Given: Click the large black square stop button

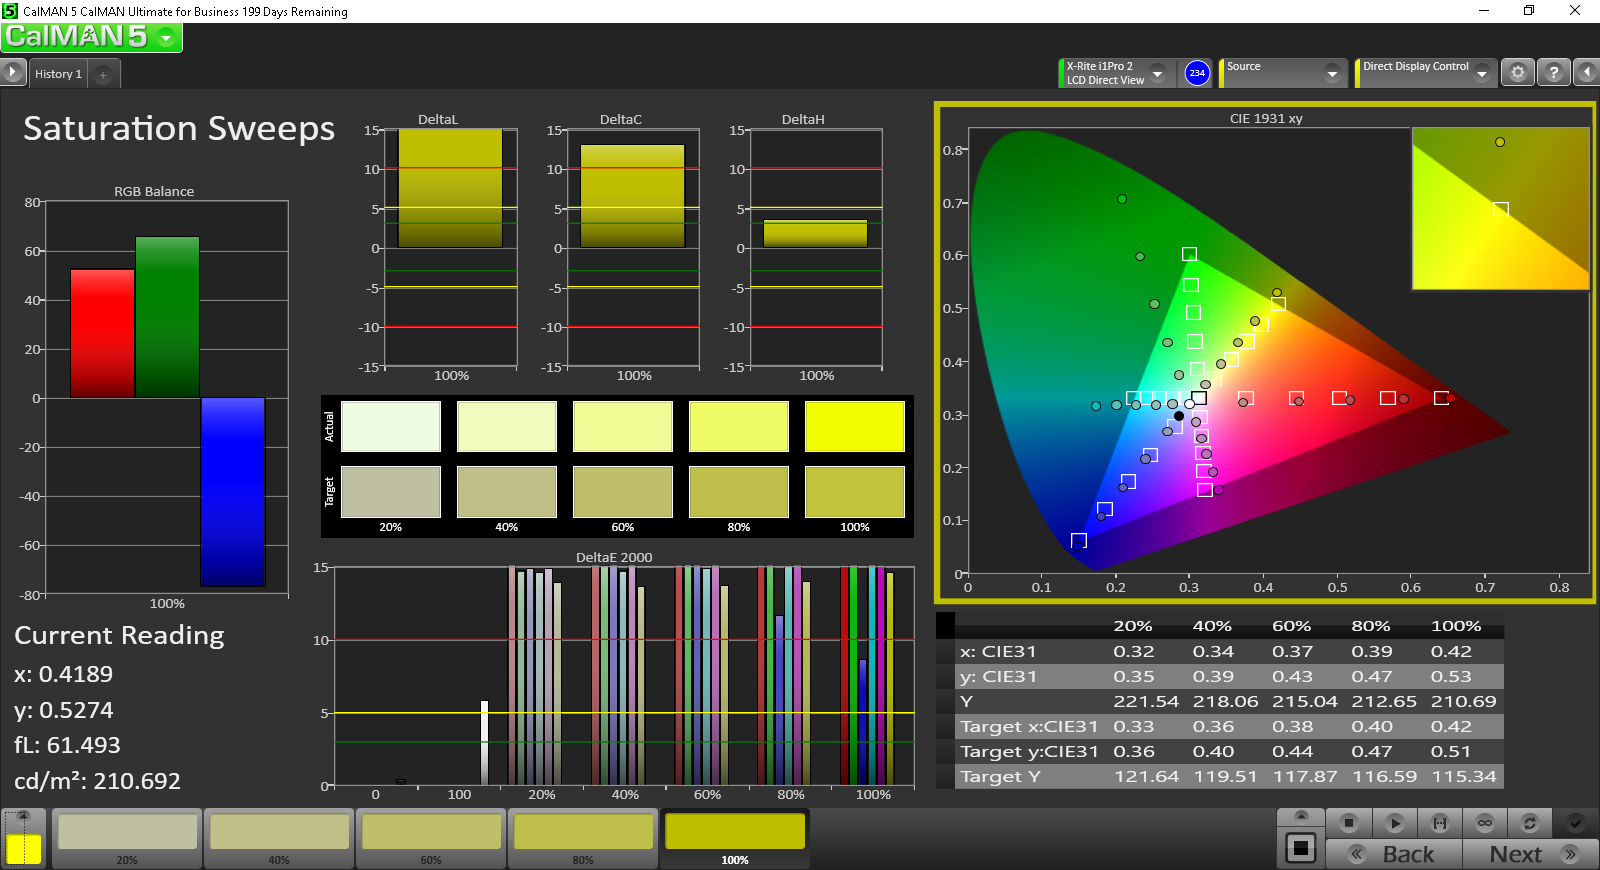Looking at the screenshot, I should [1301, 848].
